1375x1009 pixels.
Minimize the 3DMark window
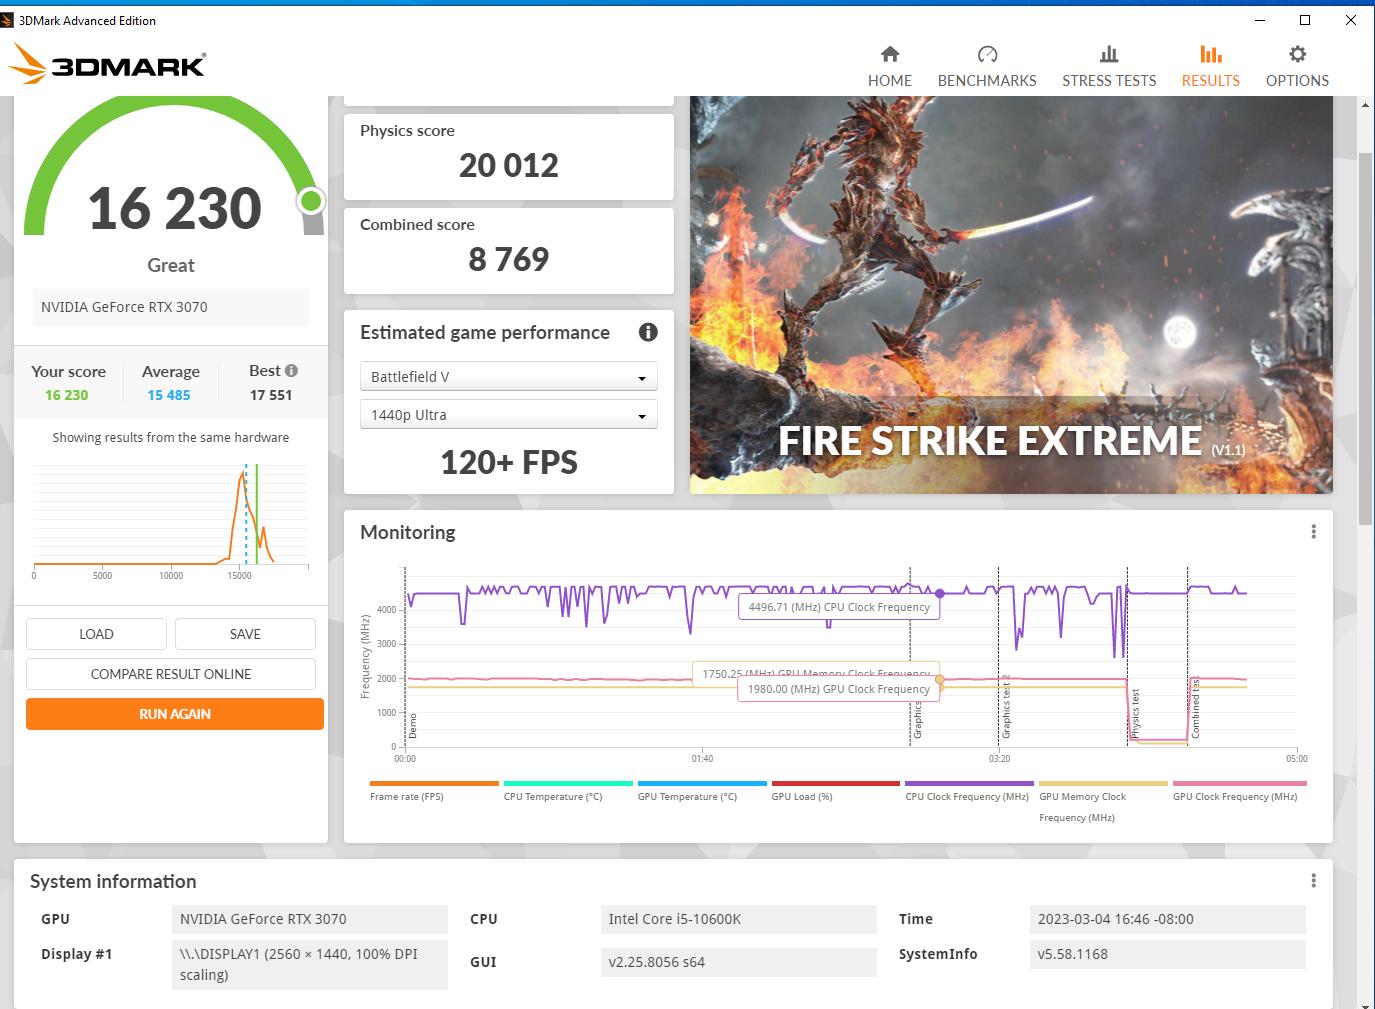coord(1259,20)
